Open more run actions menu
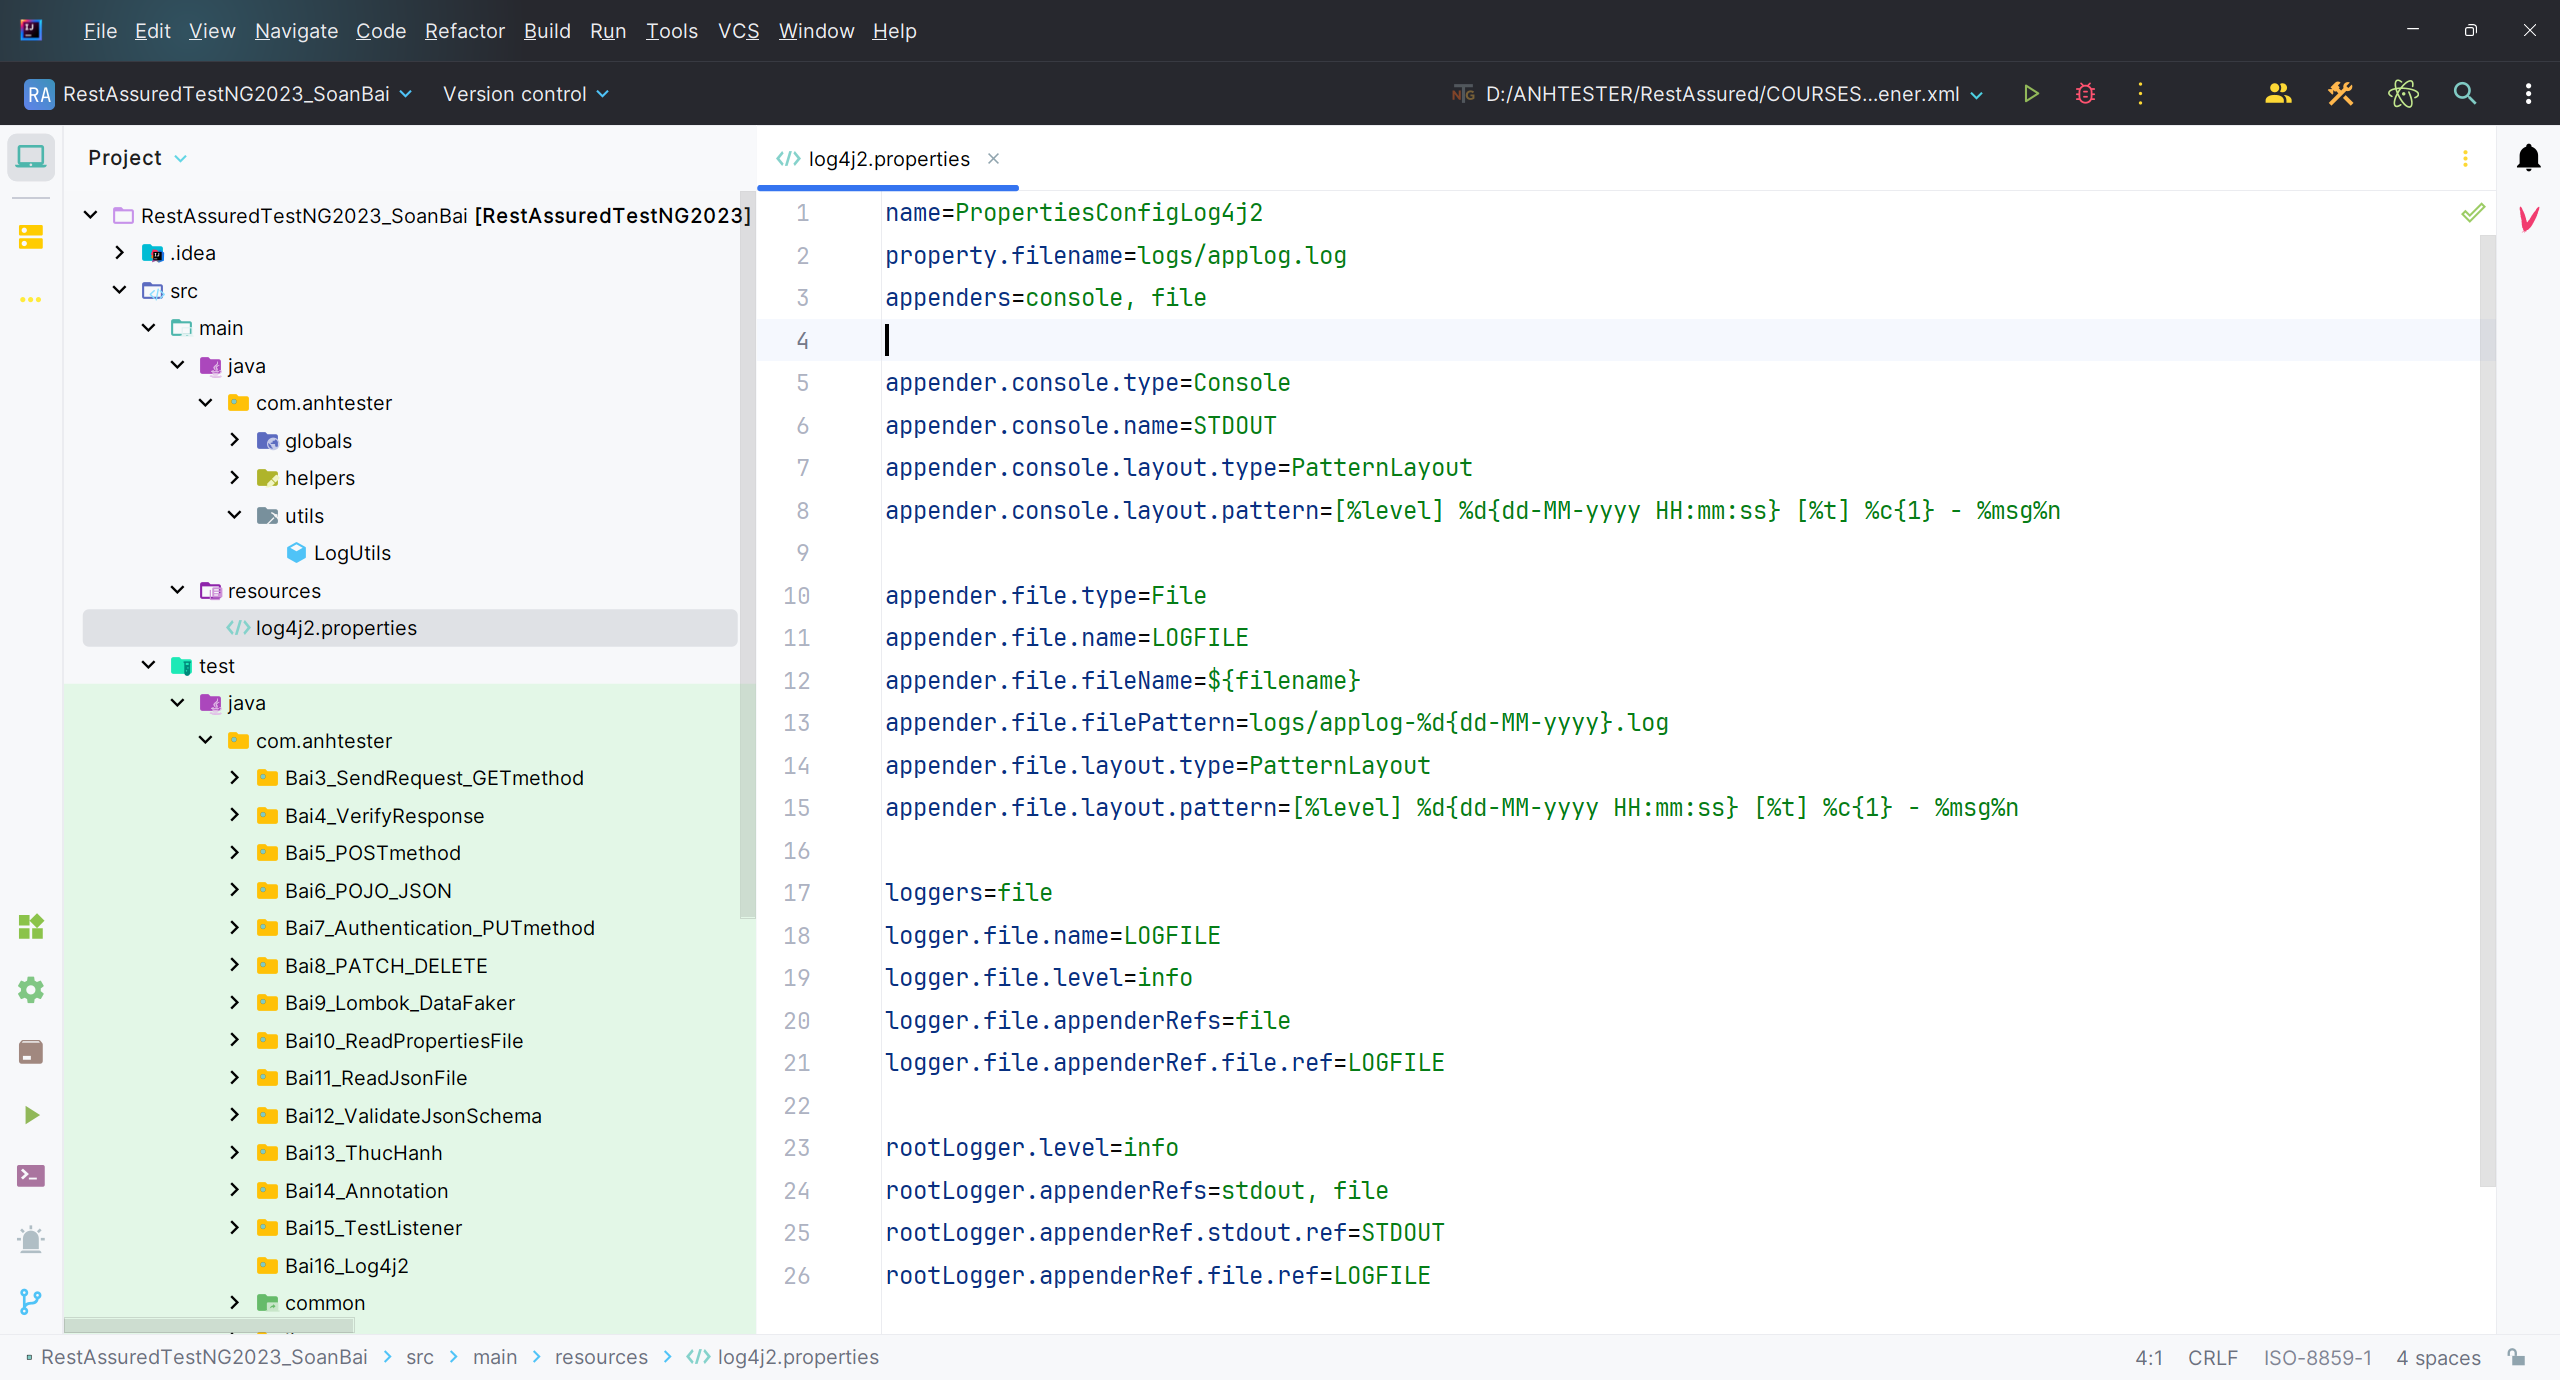Screen dimensions: 2560x1380 [2140, 94]
